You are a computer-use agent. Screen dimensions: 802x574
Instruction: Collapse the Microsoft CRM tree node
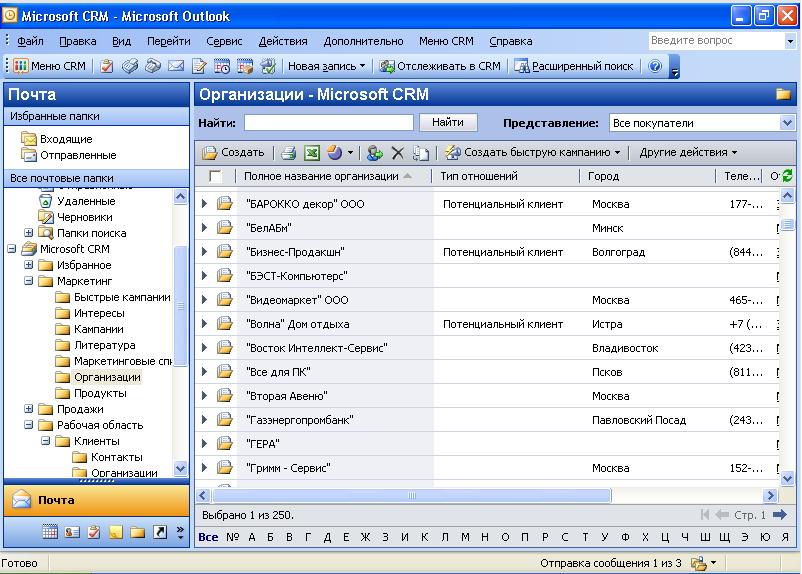coord(12,249)
